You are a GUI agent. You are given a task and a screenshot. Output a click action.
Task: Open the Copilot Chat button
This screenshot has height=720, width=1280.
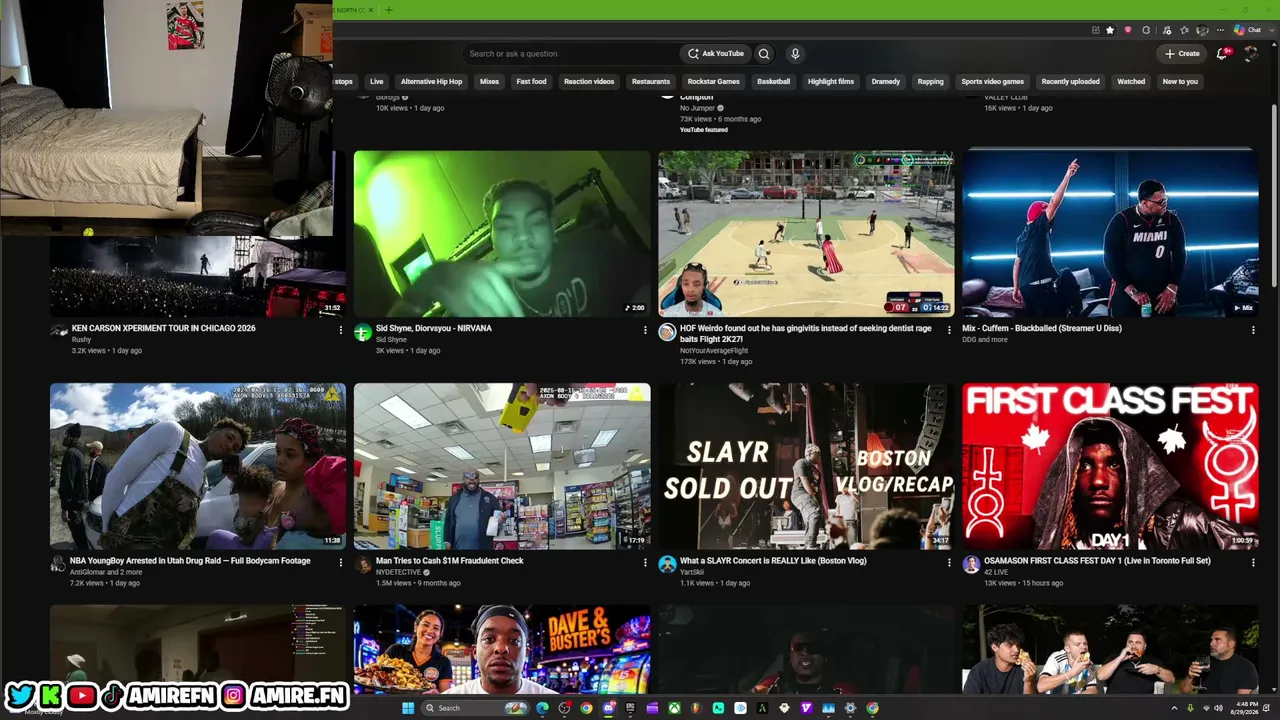(1247, 30)
